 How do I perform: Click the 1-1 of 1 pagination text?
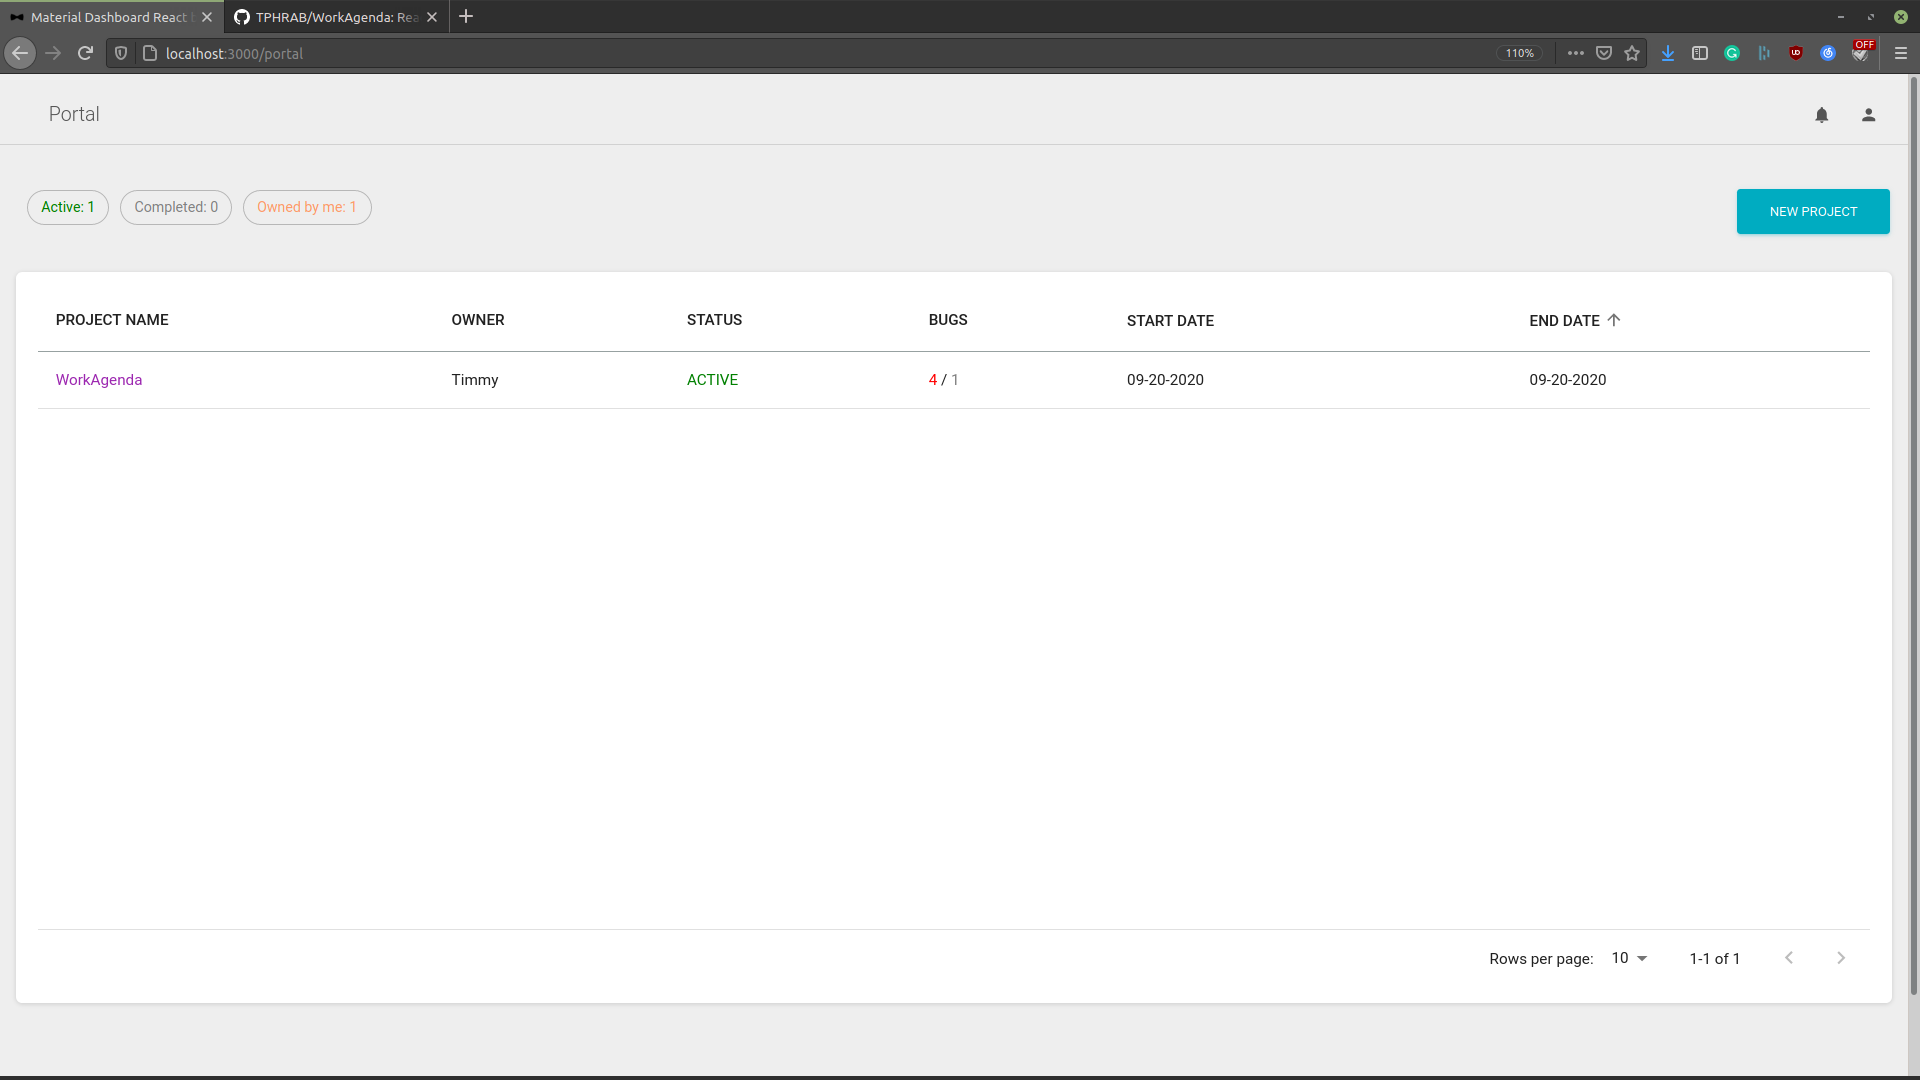coord(1714,958)
